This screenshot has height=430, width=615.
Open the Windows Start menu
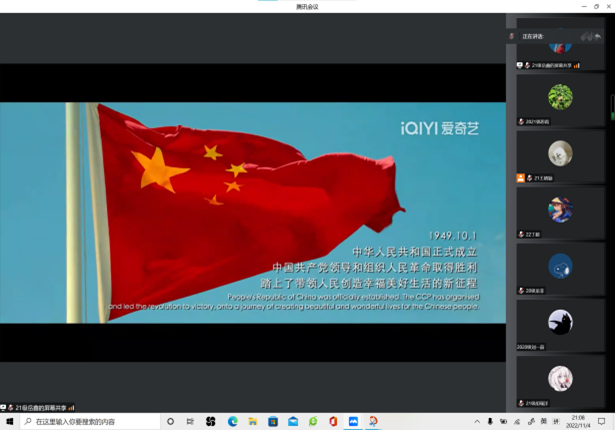[x=10, y=422]
